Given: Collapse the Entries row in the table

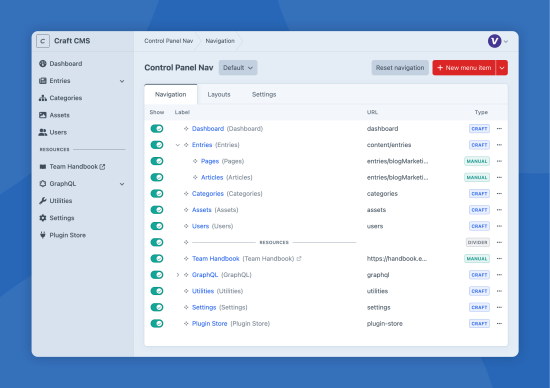Looking at the screenshot, I should 177,145.
